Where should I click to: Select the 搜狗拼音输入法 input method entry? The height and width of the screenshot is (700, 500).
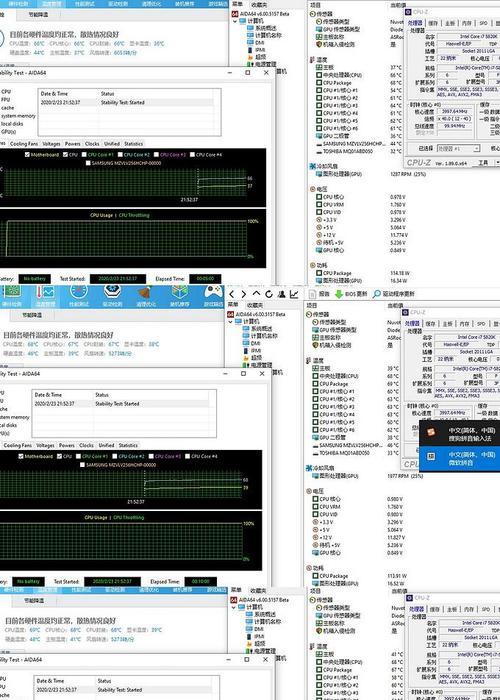pos(460,434)
